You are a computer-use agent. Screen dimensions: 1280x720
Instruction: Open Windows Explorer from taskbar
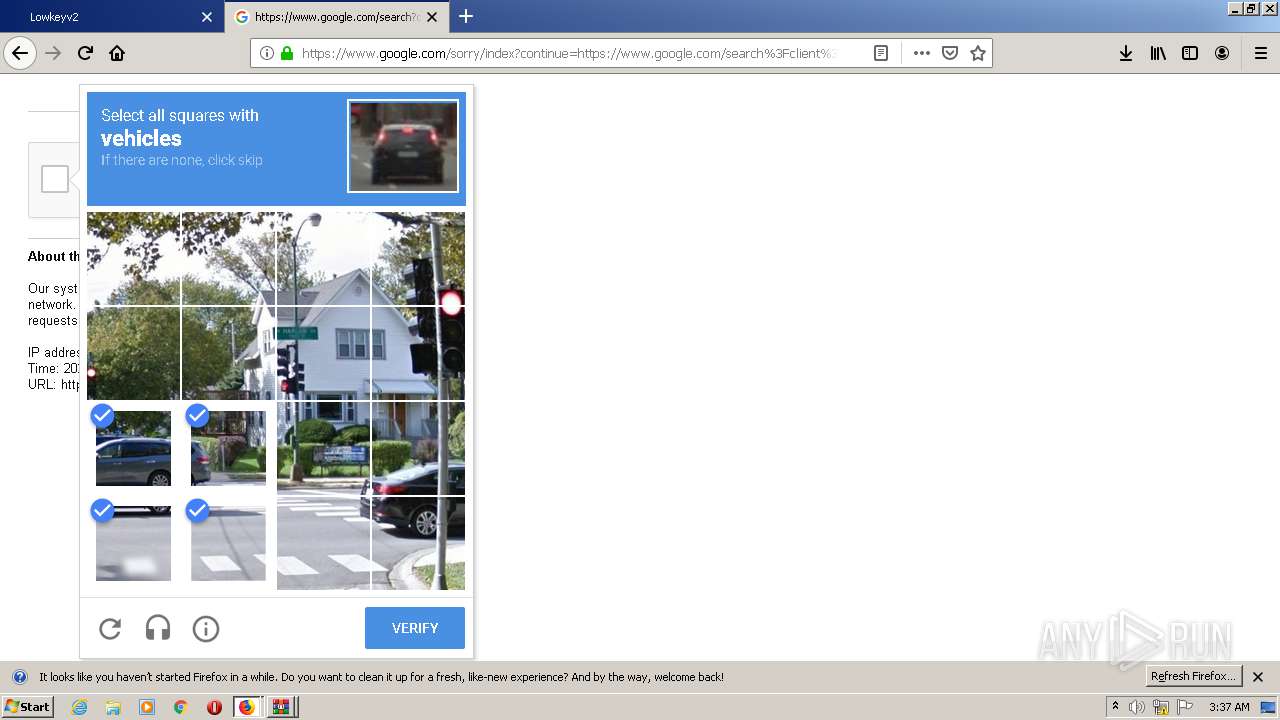point(113,707)
